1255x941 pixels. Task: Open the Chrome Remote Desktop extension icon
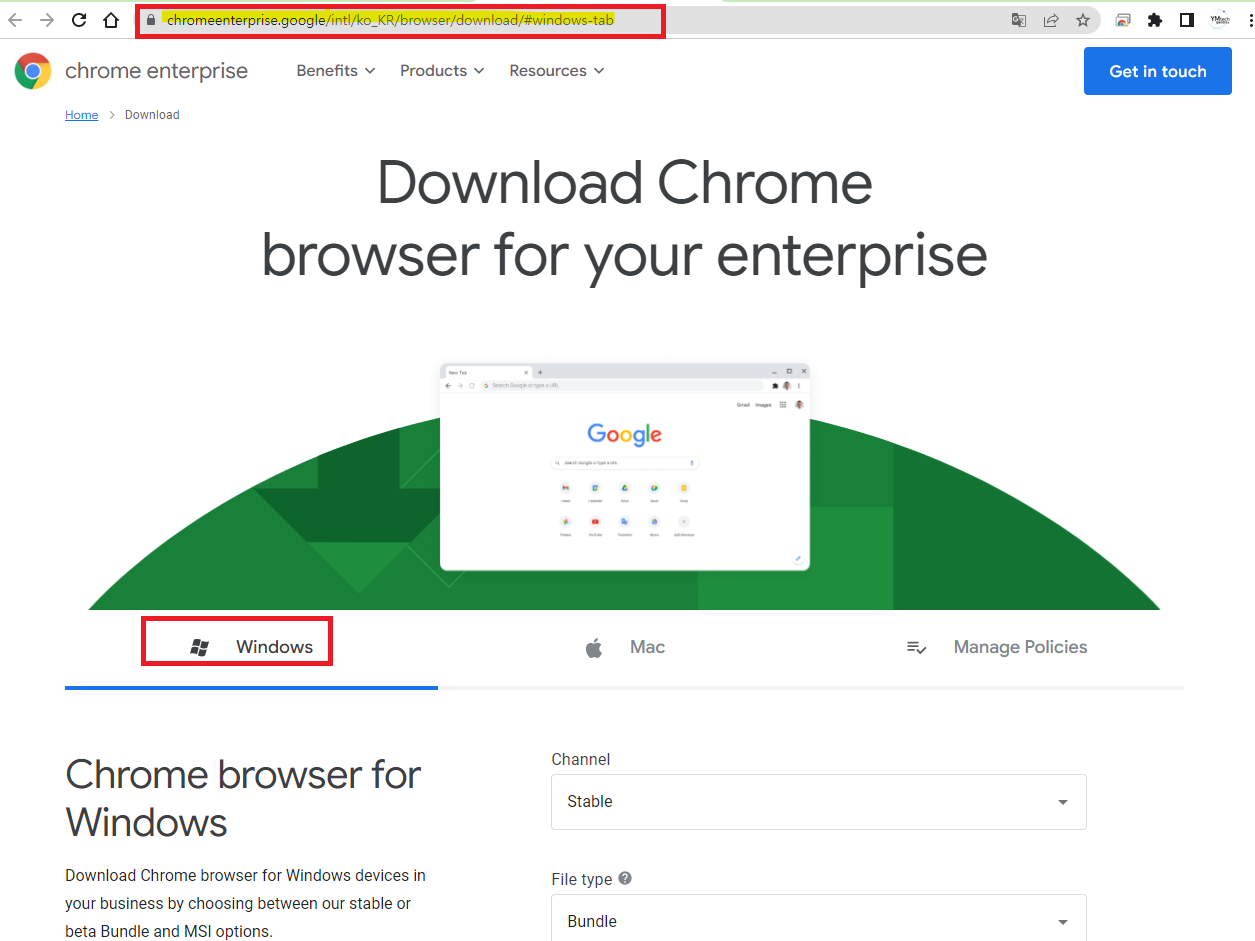[x=1123, y=20]
